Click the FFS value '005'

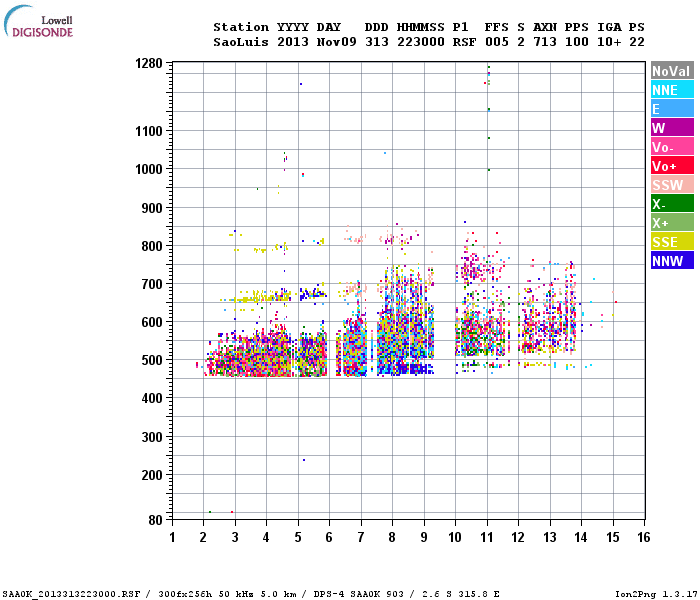click(497, 42)
